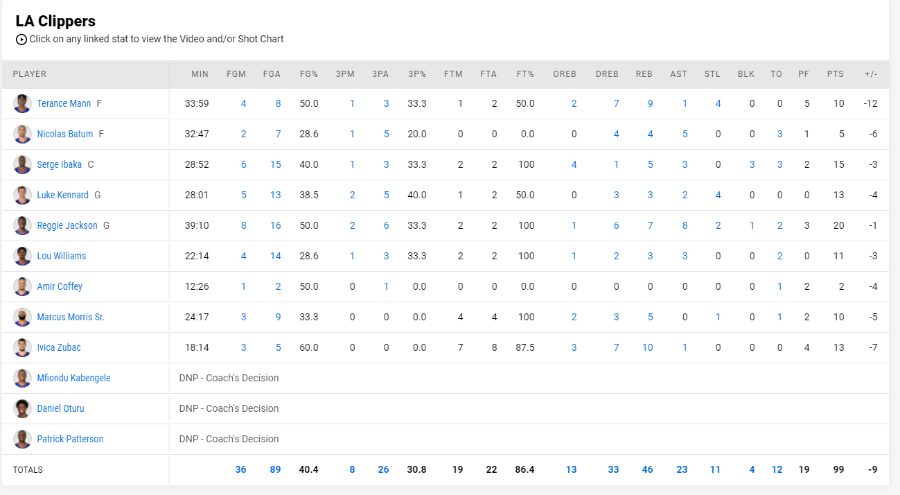Click the +/- column header

[x=871, y=74]
